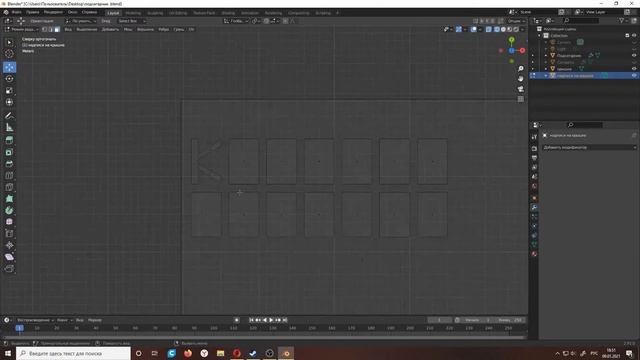This screenshot has height=360, width=640.
Task: Hide the selected outliner object via its eye
Action: [634, 76]
